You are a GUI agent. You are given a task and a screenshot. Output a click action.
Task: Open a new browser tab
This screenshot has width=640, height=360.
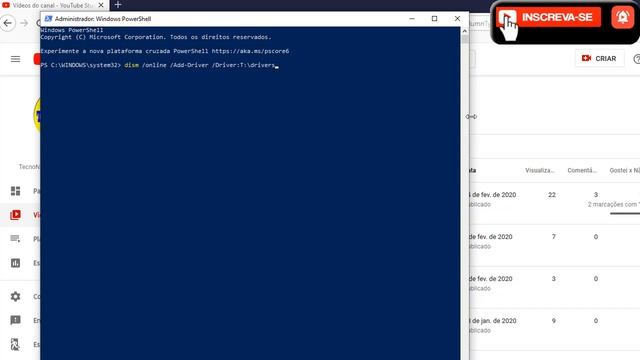118,5
